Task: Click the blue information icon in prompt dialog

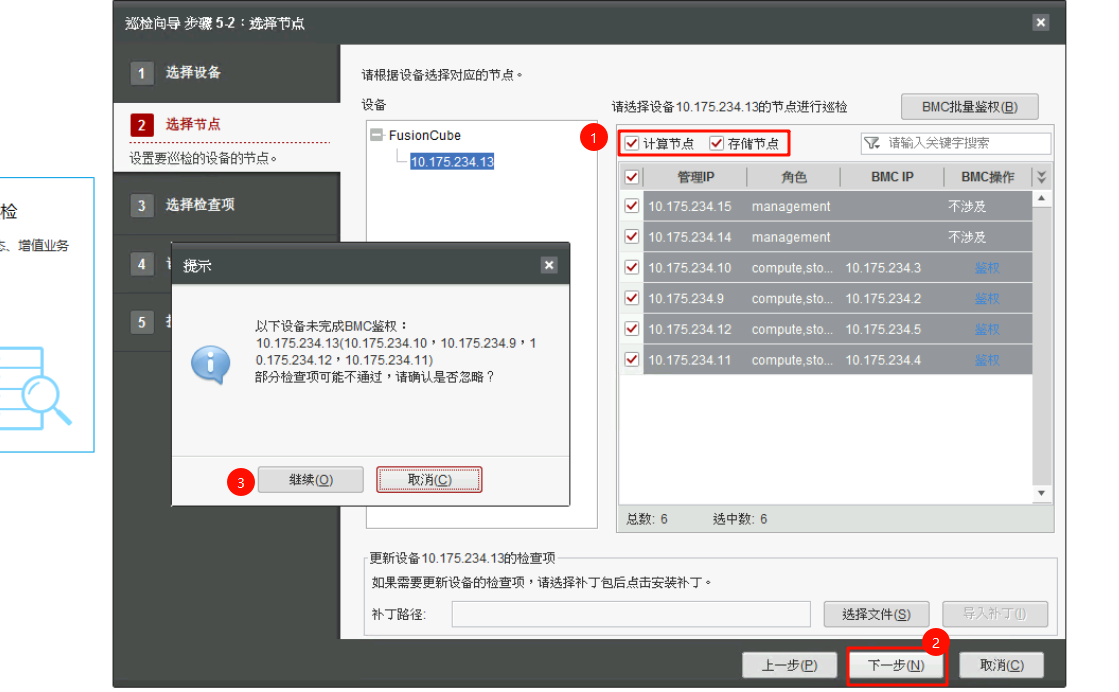Action: point(211,365)
